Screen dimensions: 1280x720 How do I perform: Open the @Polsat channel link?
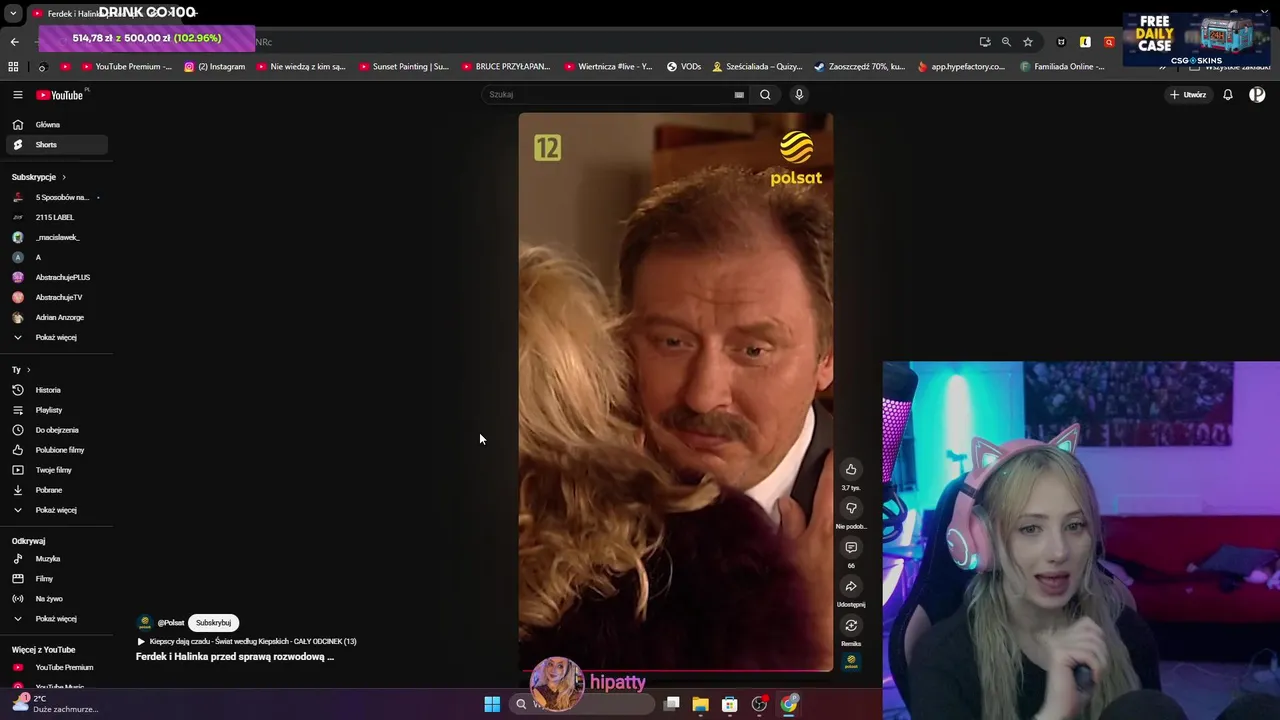tap(171, 623)
